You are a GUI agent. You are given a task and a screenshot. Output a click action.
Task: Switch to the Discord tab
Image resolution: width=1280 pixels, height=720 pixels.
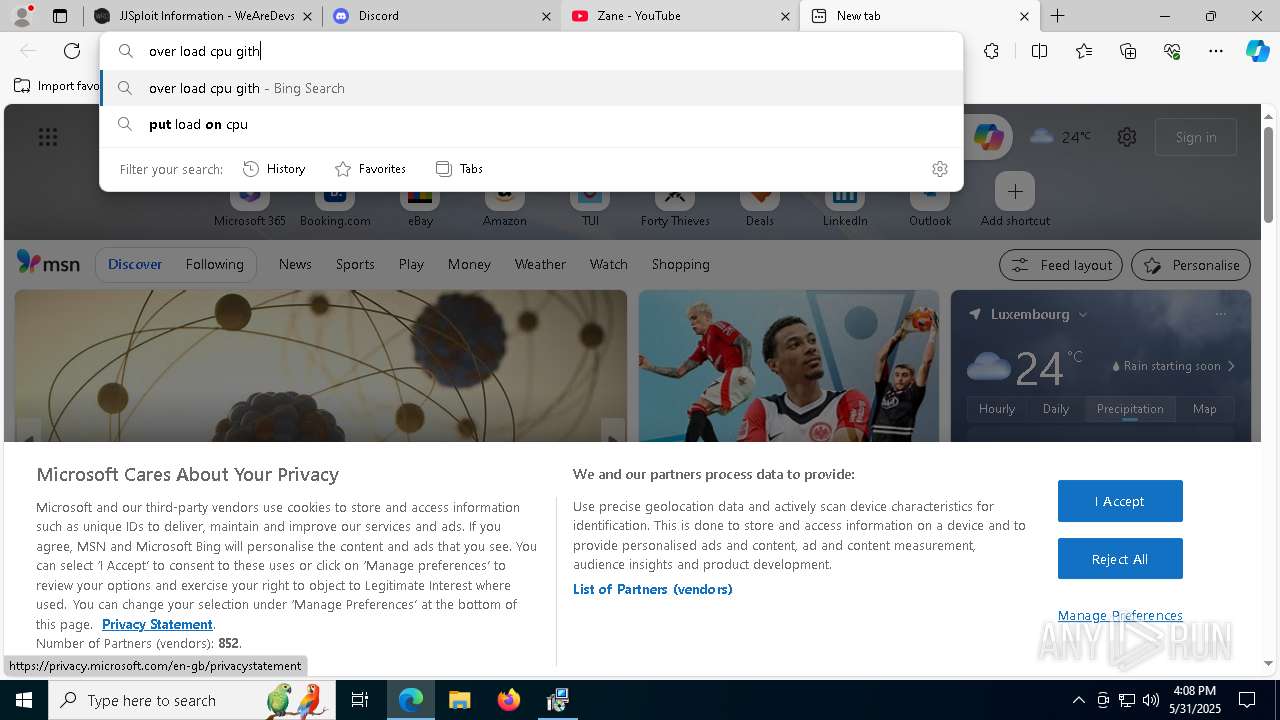coord(441,16)
